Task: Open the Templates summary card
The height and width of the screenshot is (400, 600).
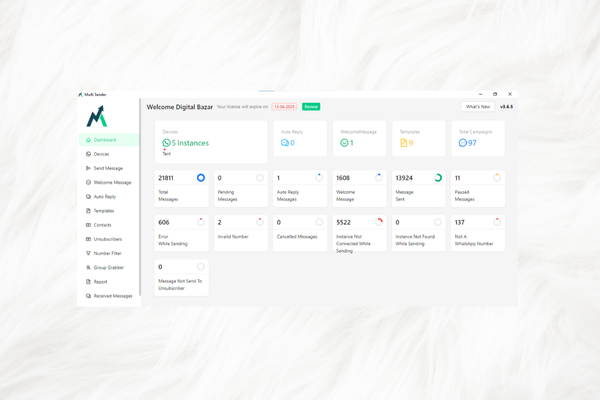Action: (x=418, y=139)
